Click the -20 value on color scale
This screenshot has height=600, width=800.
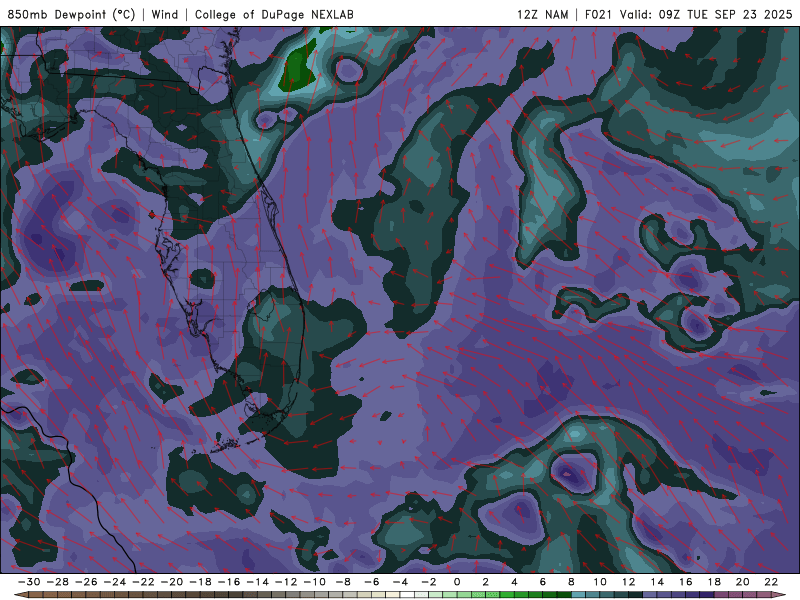[x=171, y=582]
